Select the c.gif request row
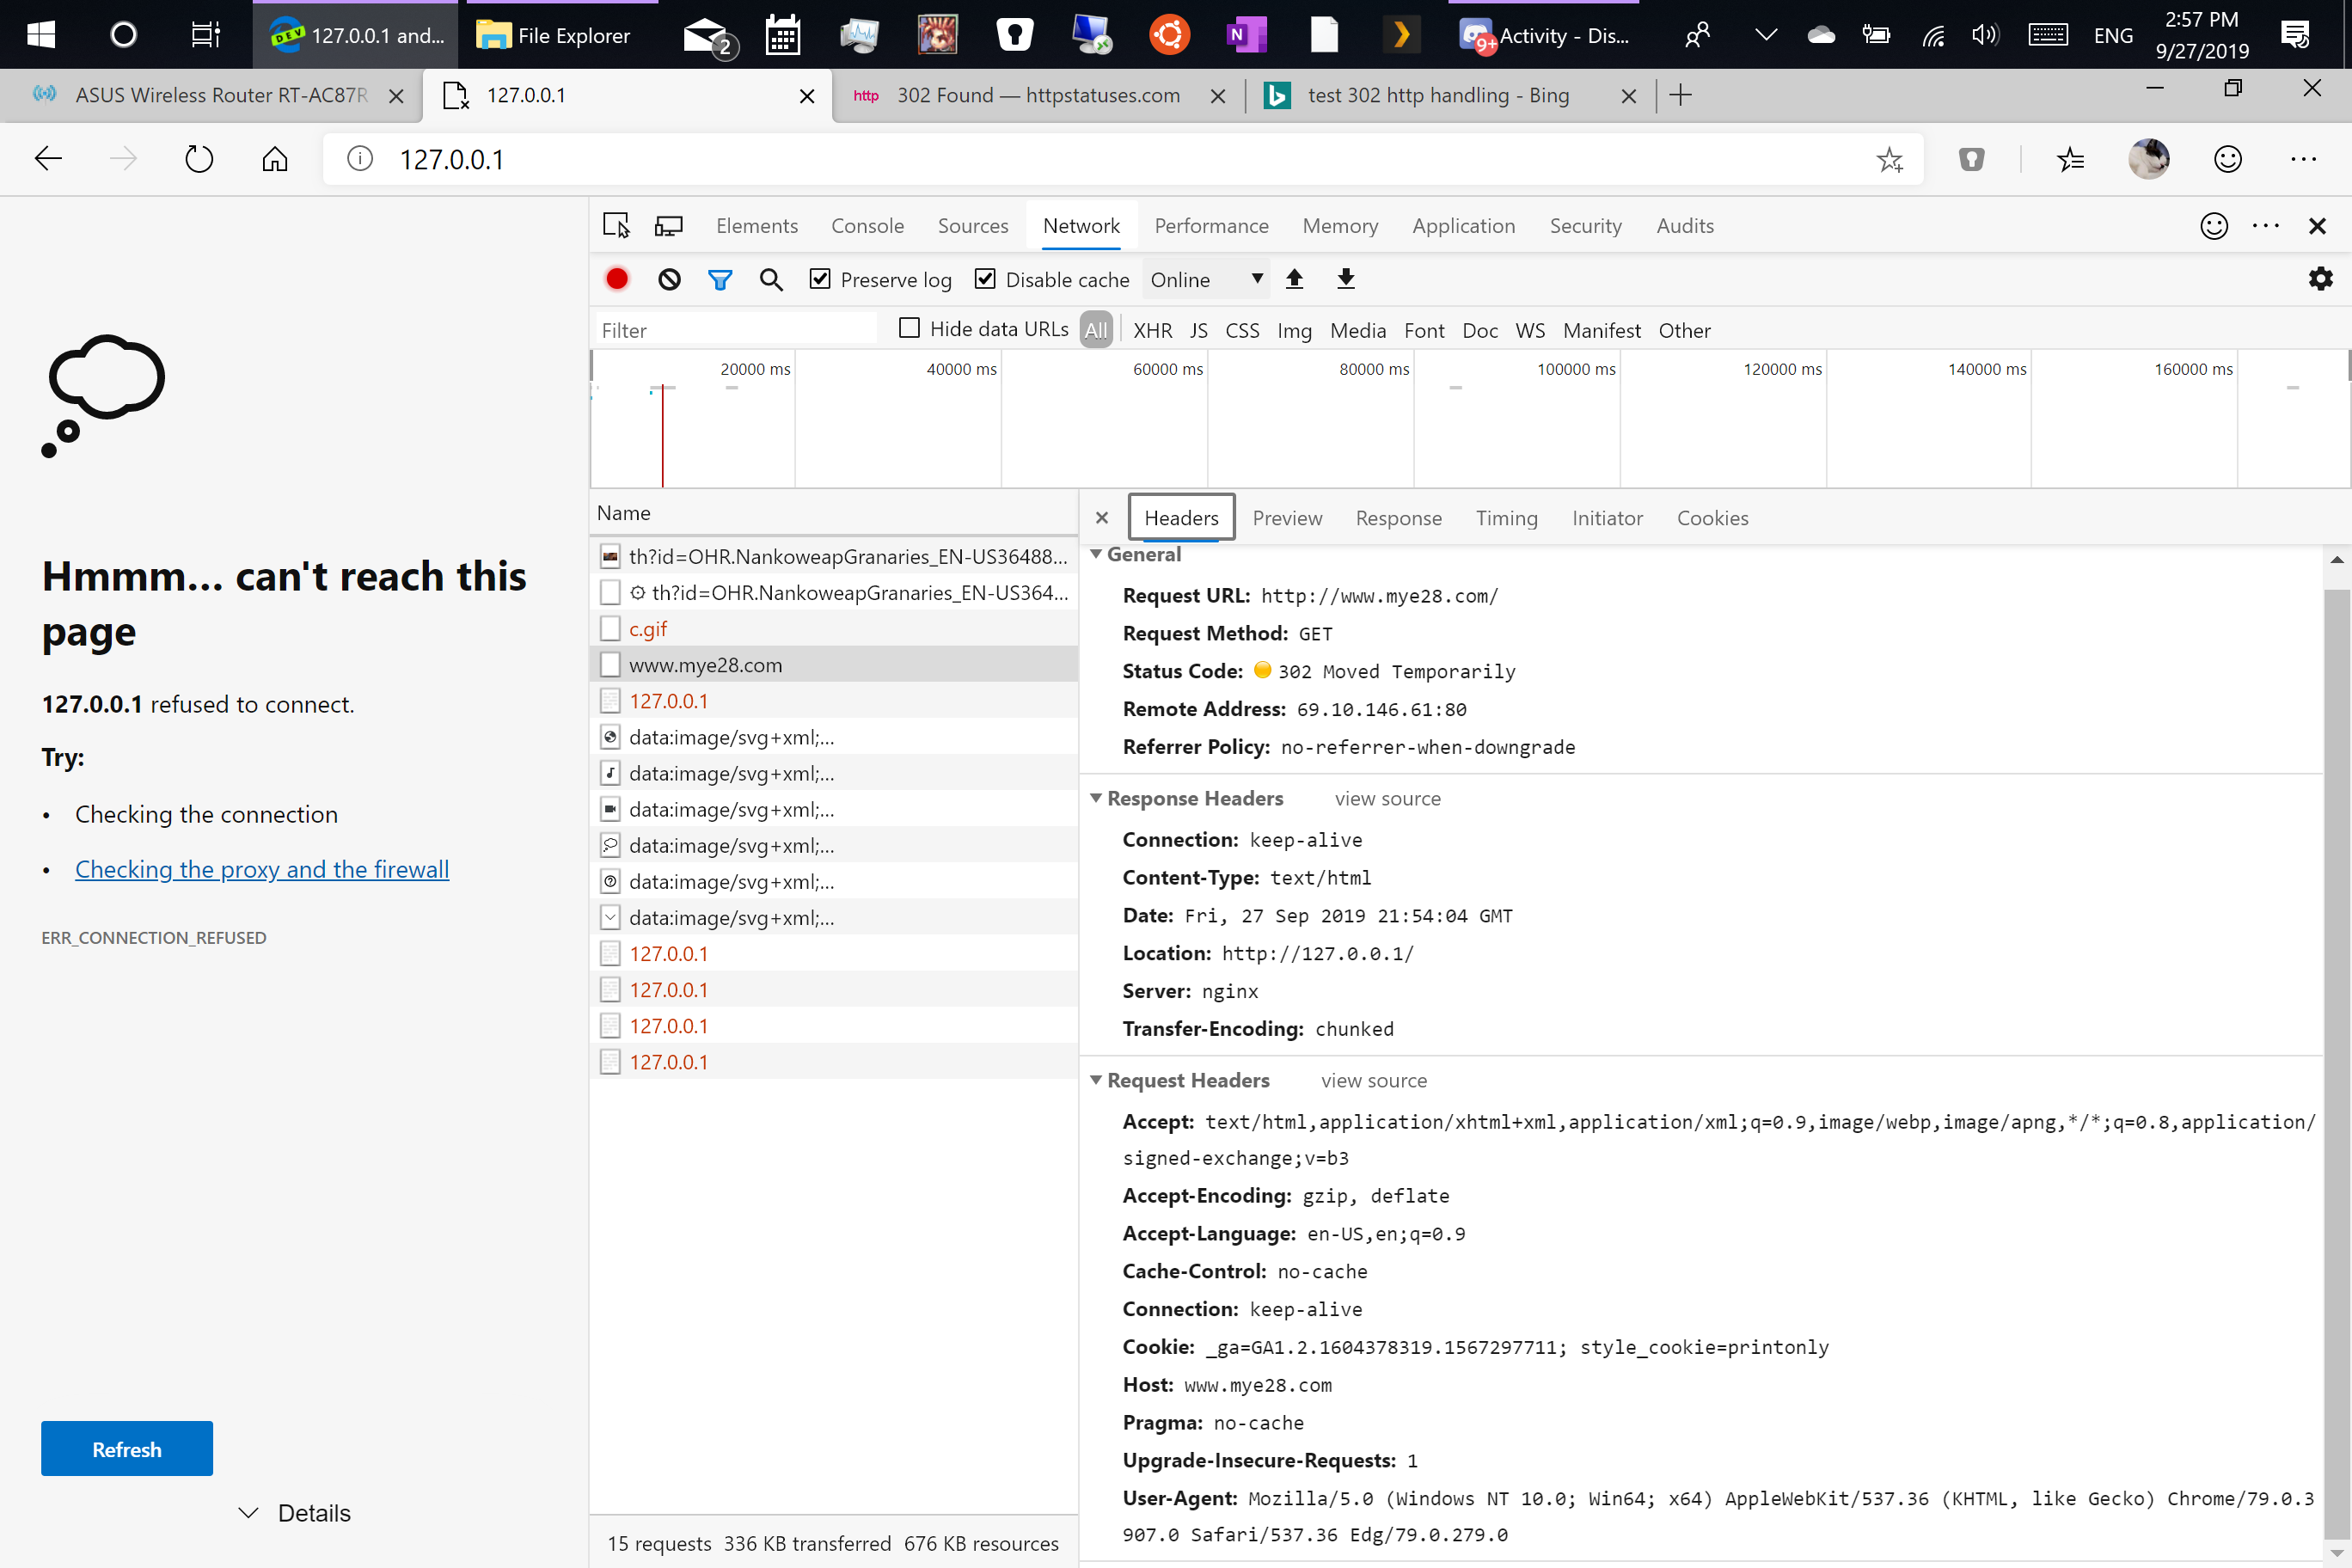The height and width of the screenshot is (1568, 2352). click(834, 629)
